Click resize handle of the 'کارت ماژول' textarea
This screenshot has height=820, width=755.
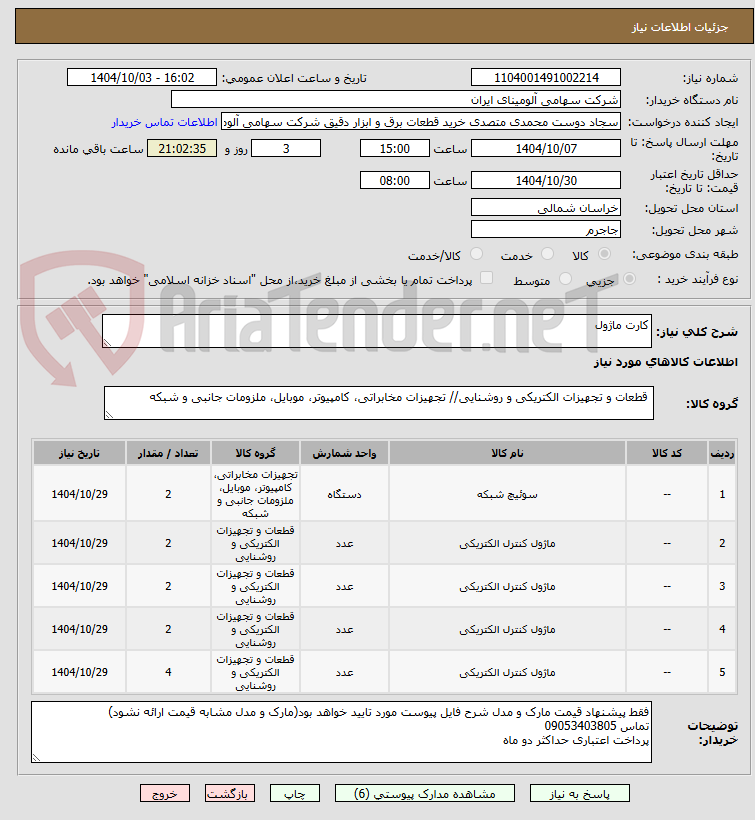[x=107, y=343]
